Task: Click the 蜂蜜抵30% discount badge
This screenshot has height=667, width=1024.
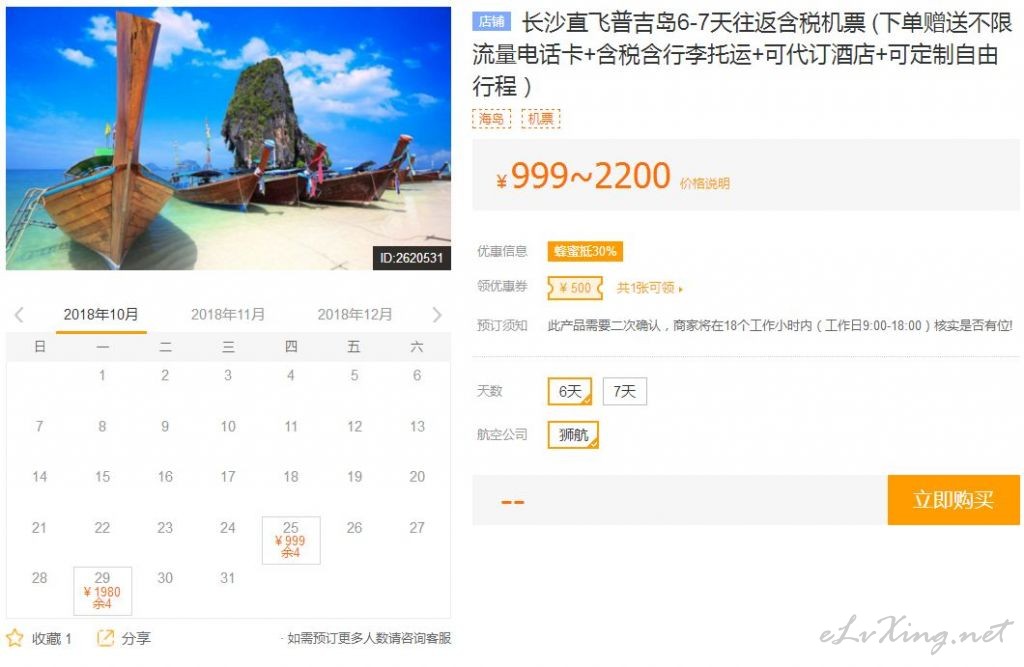Action: click(585, 251)
